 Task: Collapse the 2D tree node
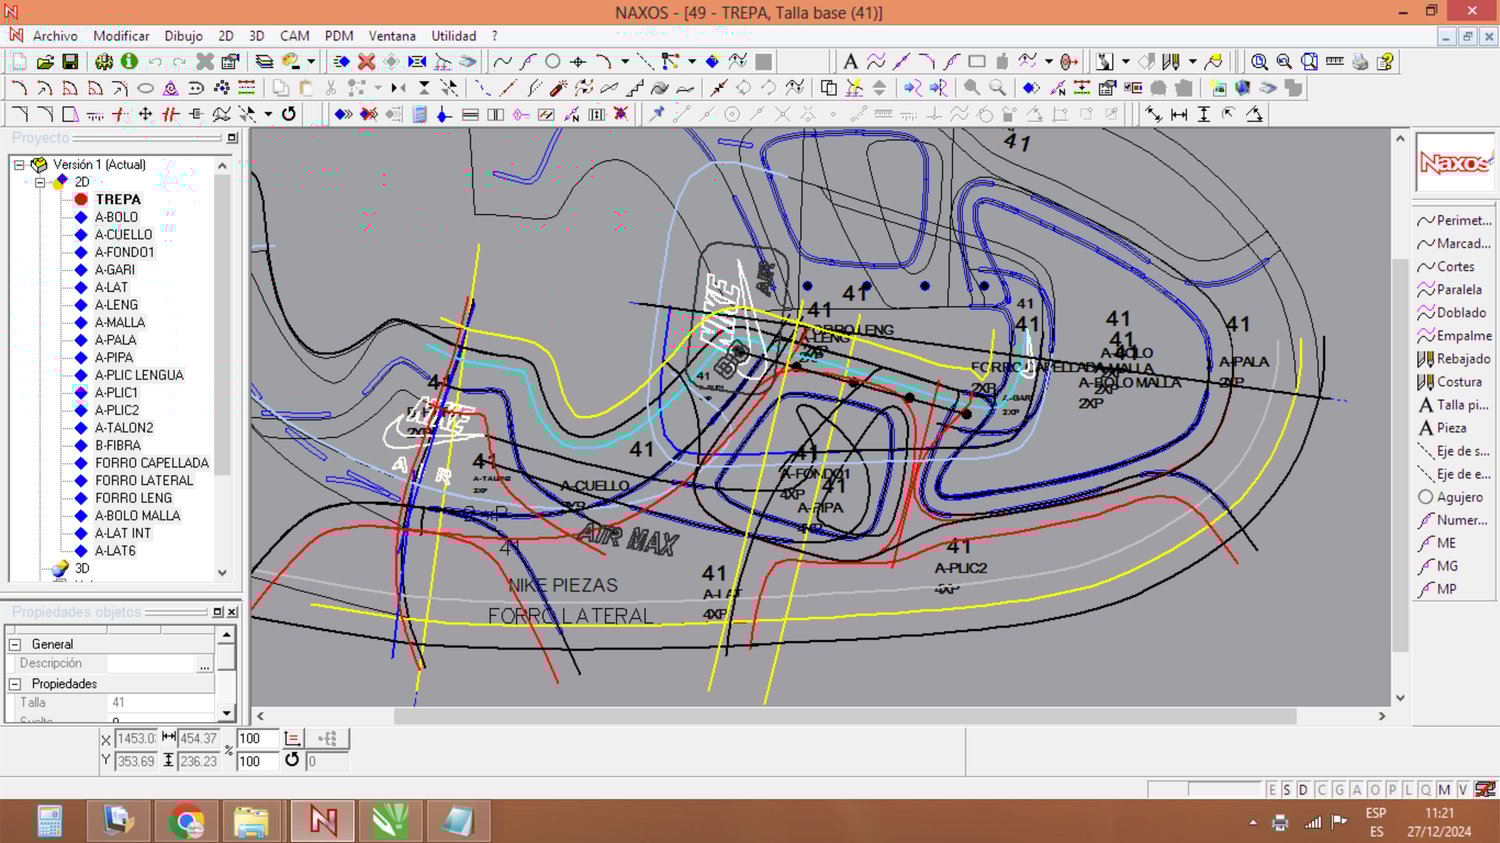(x=40, y=183)
